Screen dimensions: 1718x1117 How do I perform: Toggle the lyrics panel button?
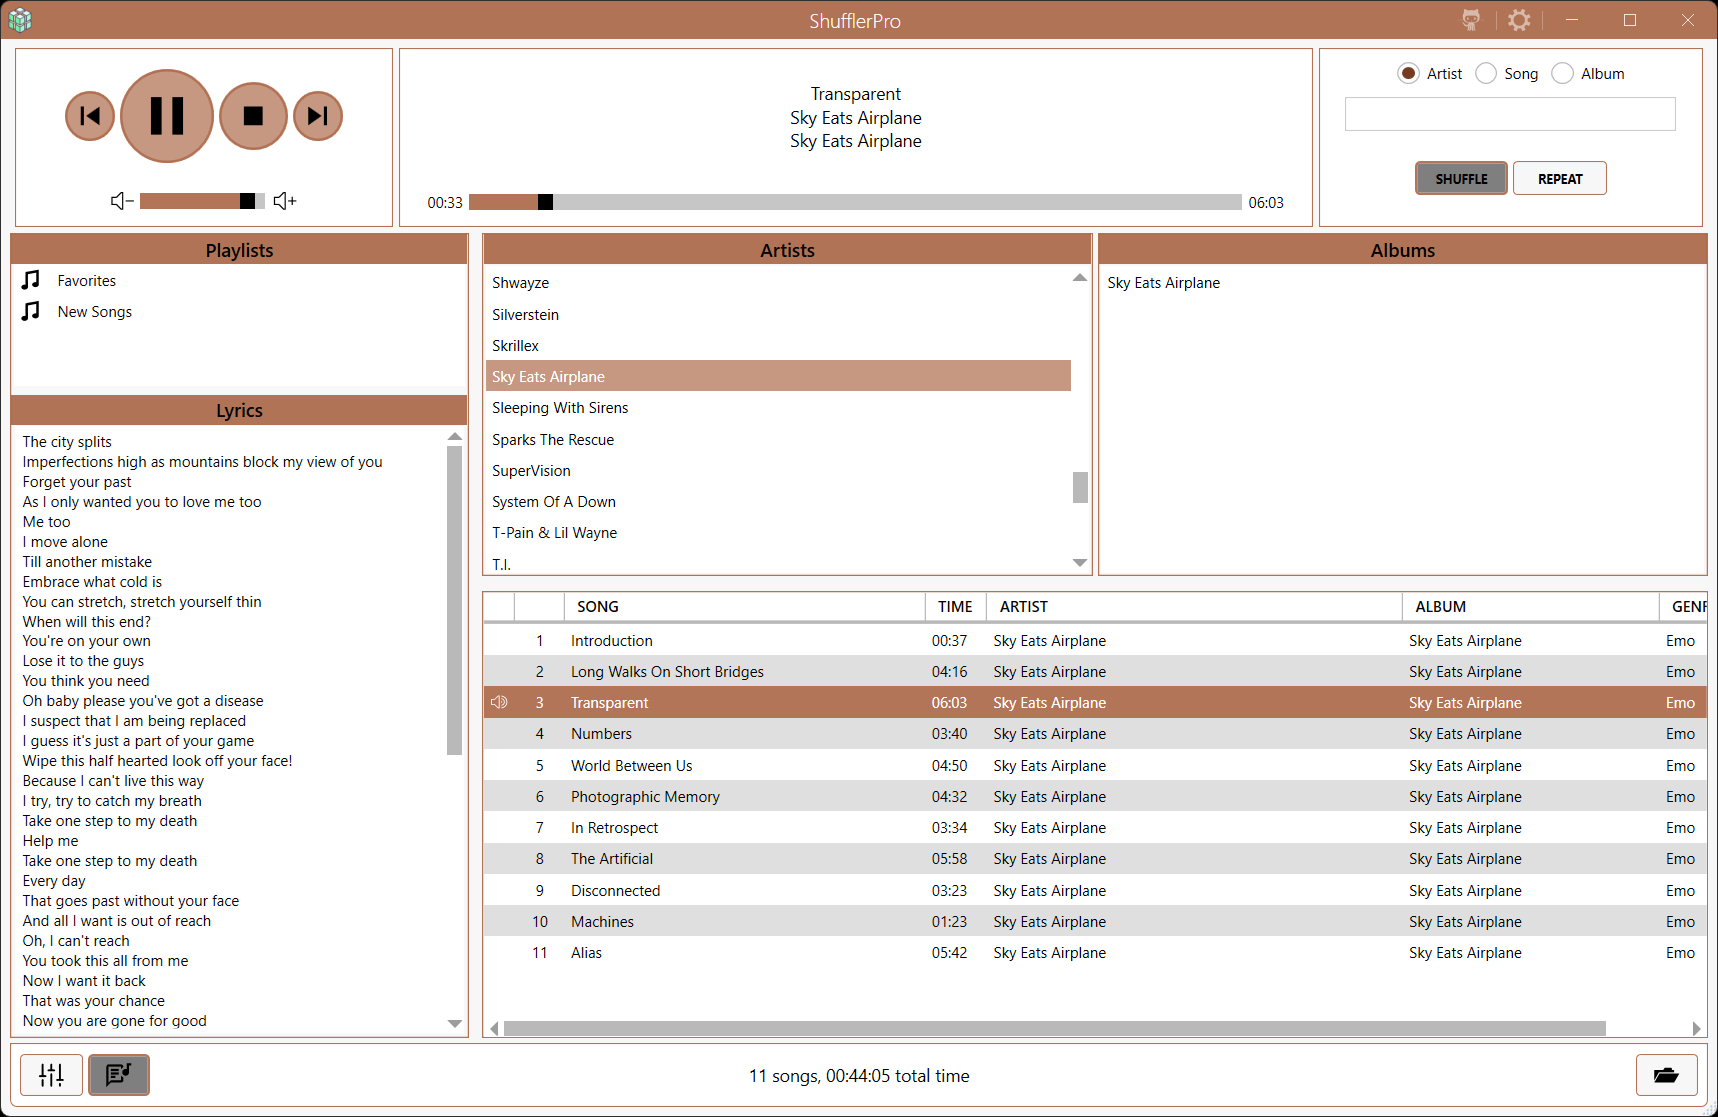point(119,1075)
